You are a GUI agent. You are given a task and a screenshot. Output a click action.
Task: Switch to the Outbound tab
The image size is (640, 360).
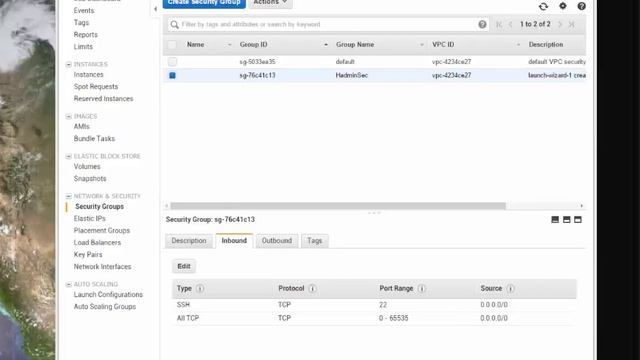277,241
